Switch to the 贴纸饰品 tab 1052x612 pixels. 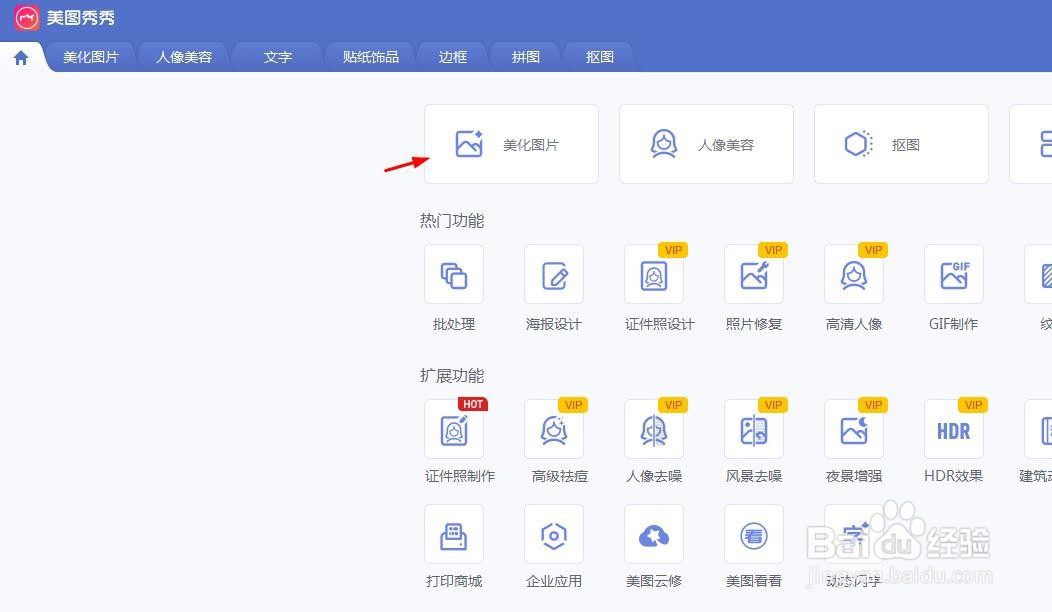368,57
